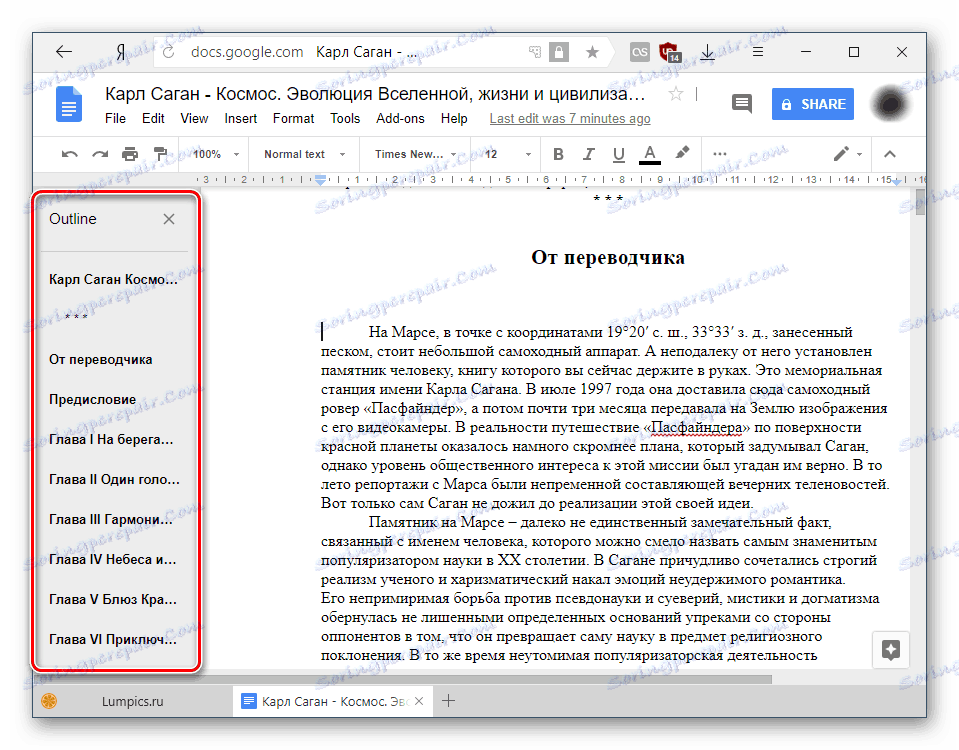Redo the last action
This screenshot has height=750, width=959.
click(100, 154)
